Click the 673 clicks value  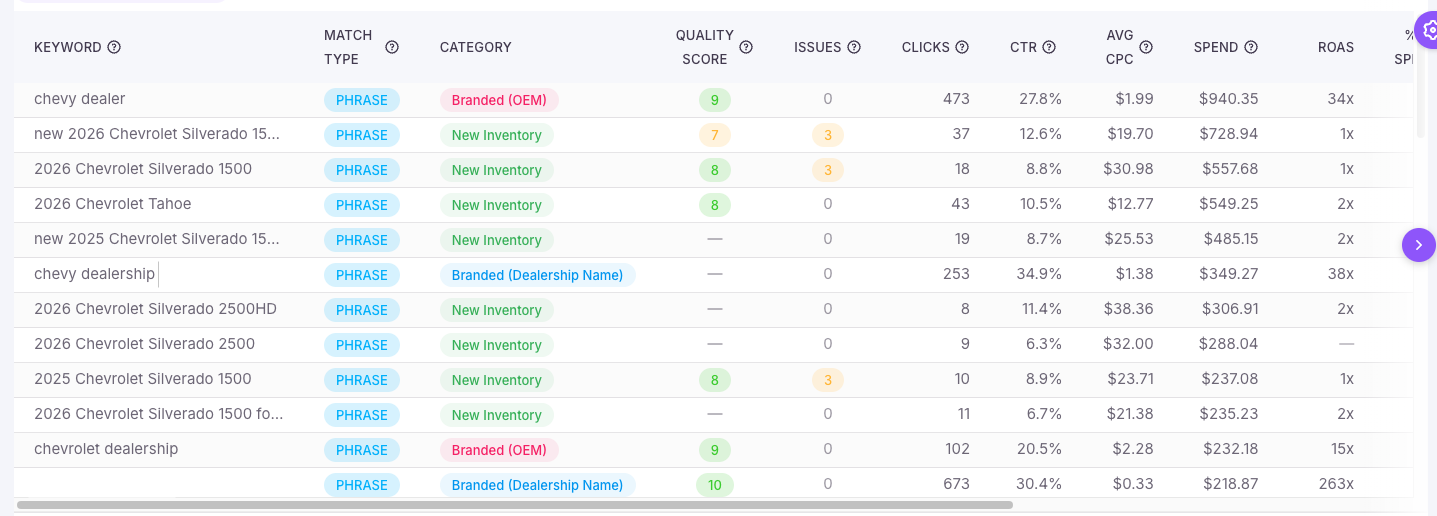(956, 484)
